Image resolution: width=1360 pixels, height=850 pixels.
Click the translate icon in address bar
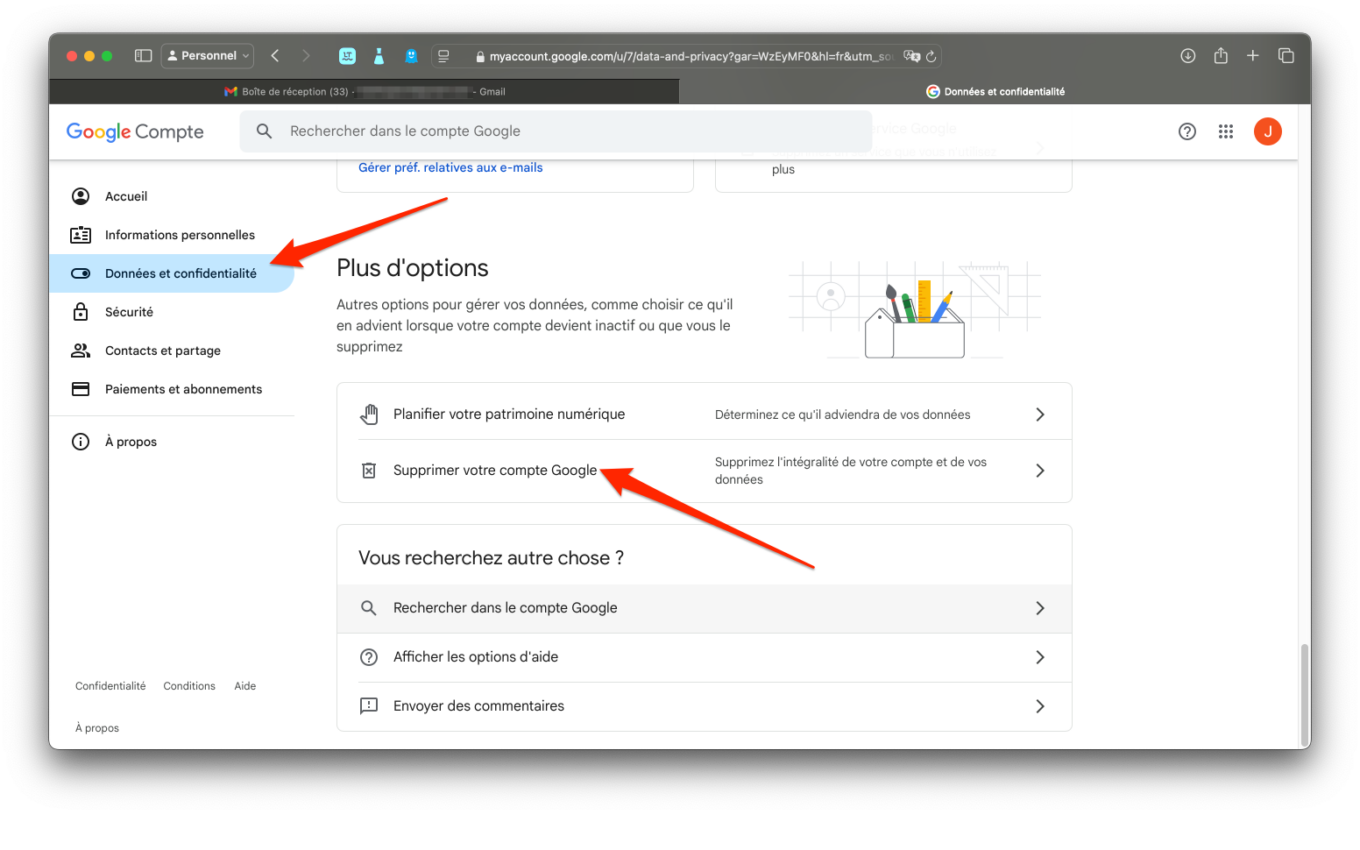pyautogui.click(x=911, y=56)
